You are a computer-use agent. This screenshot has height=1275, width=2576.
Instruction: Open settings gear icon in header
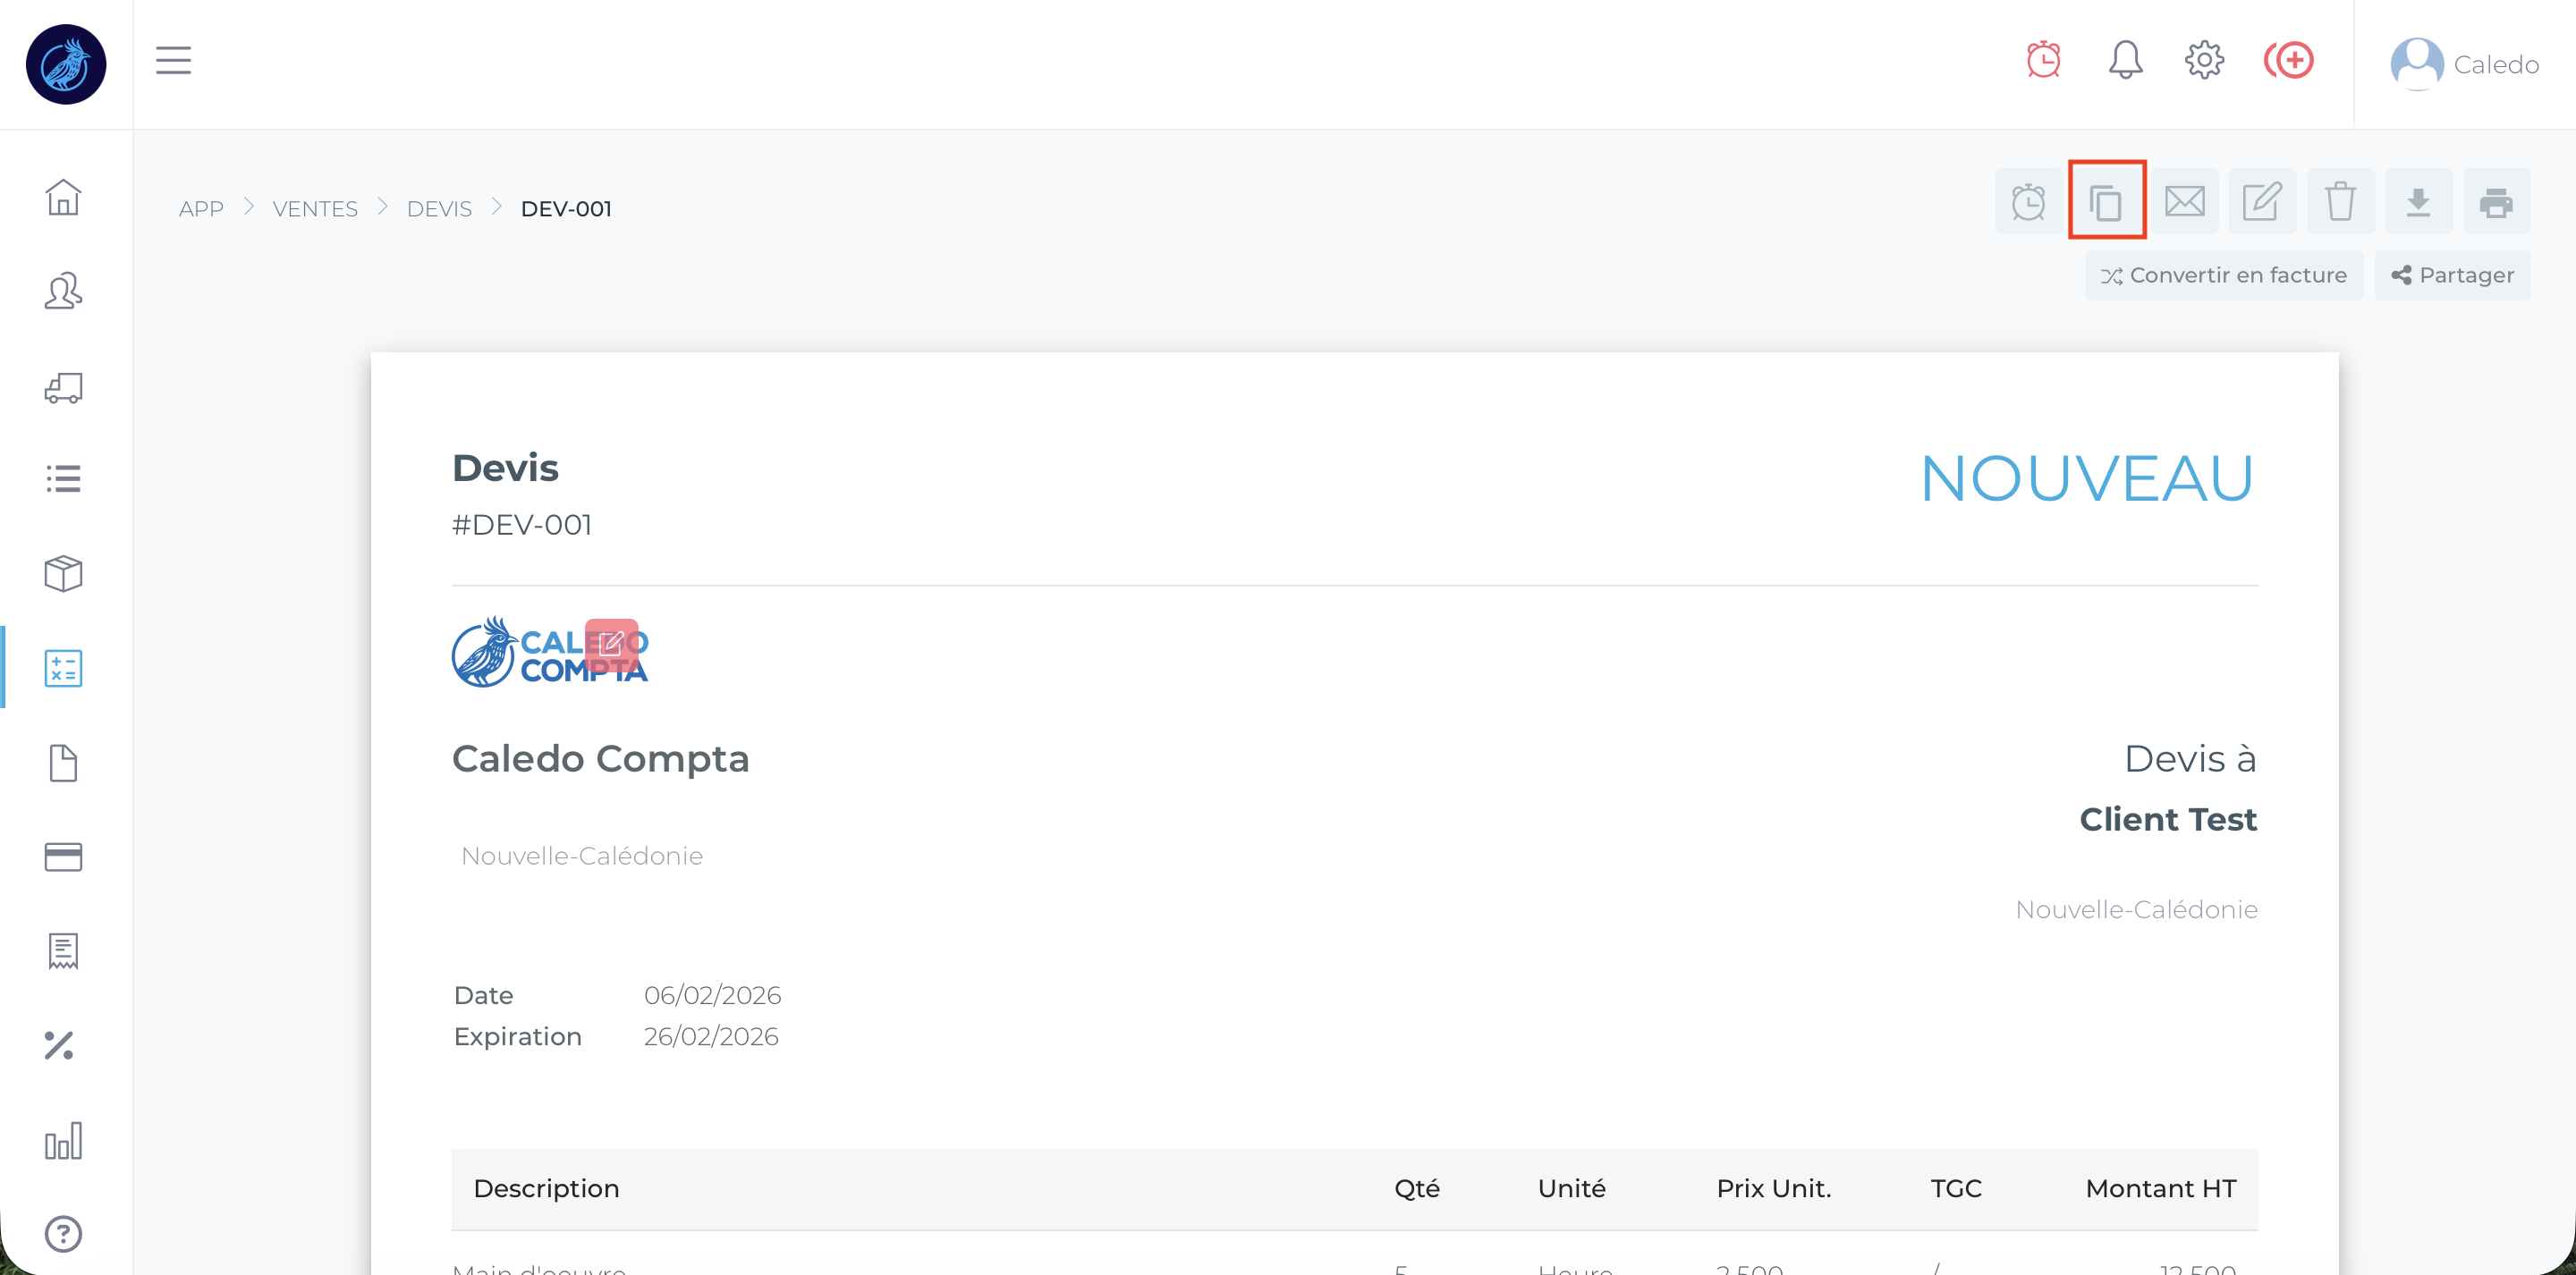coord(2204,60)
